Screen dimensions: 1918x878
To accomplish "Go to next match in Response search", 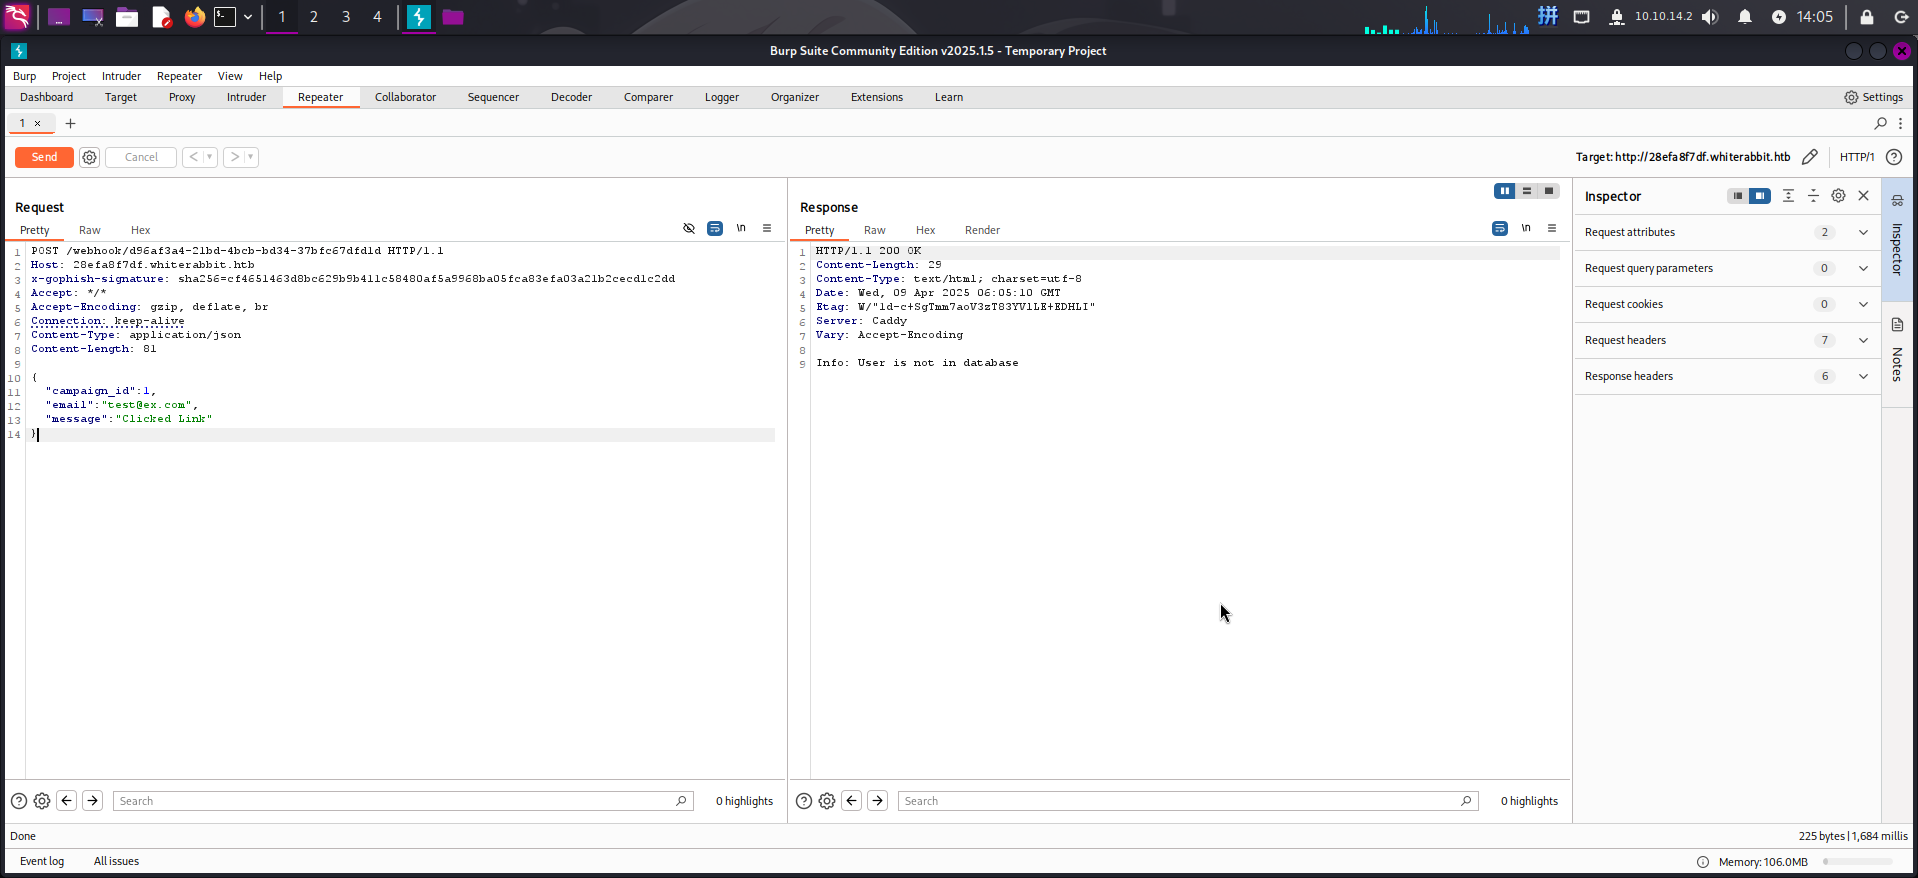I will (x=878, y=800).
